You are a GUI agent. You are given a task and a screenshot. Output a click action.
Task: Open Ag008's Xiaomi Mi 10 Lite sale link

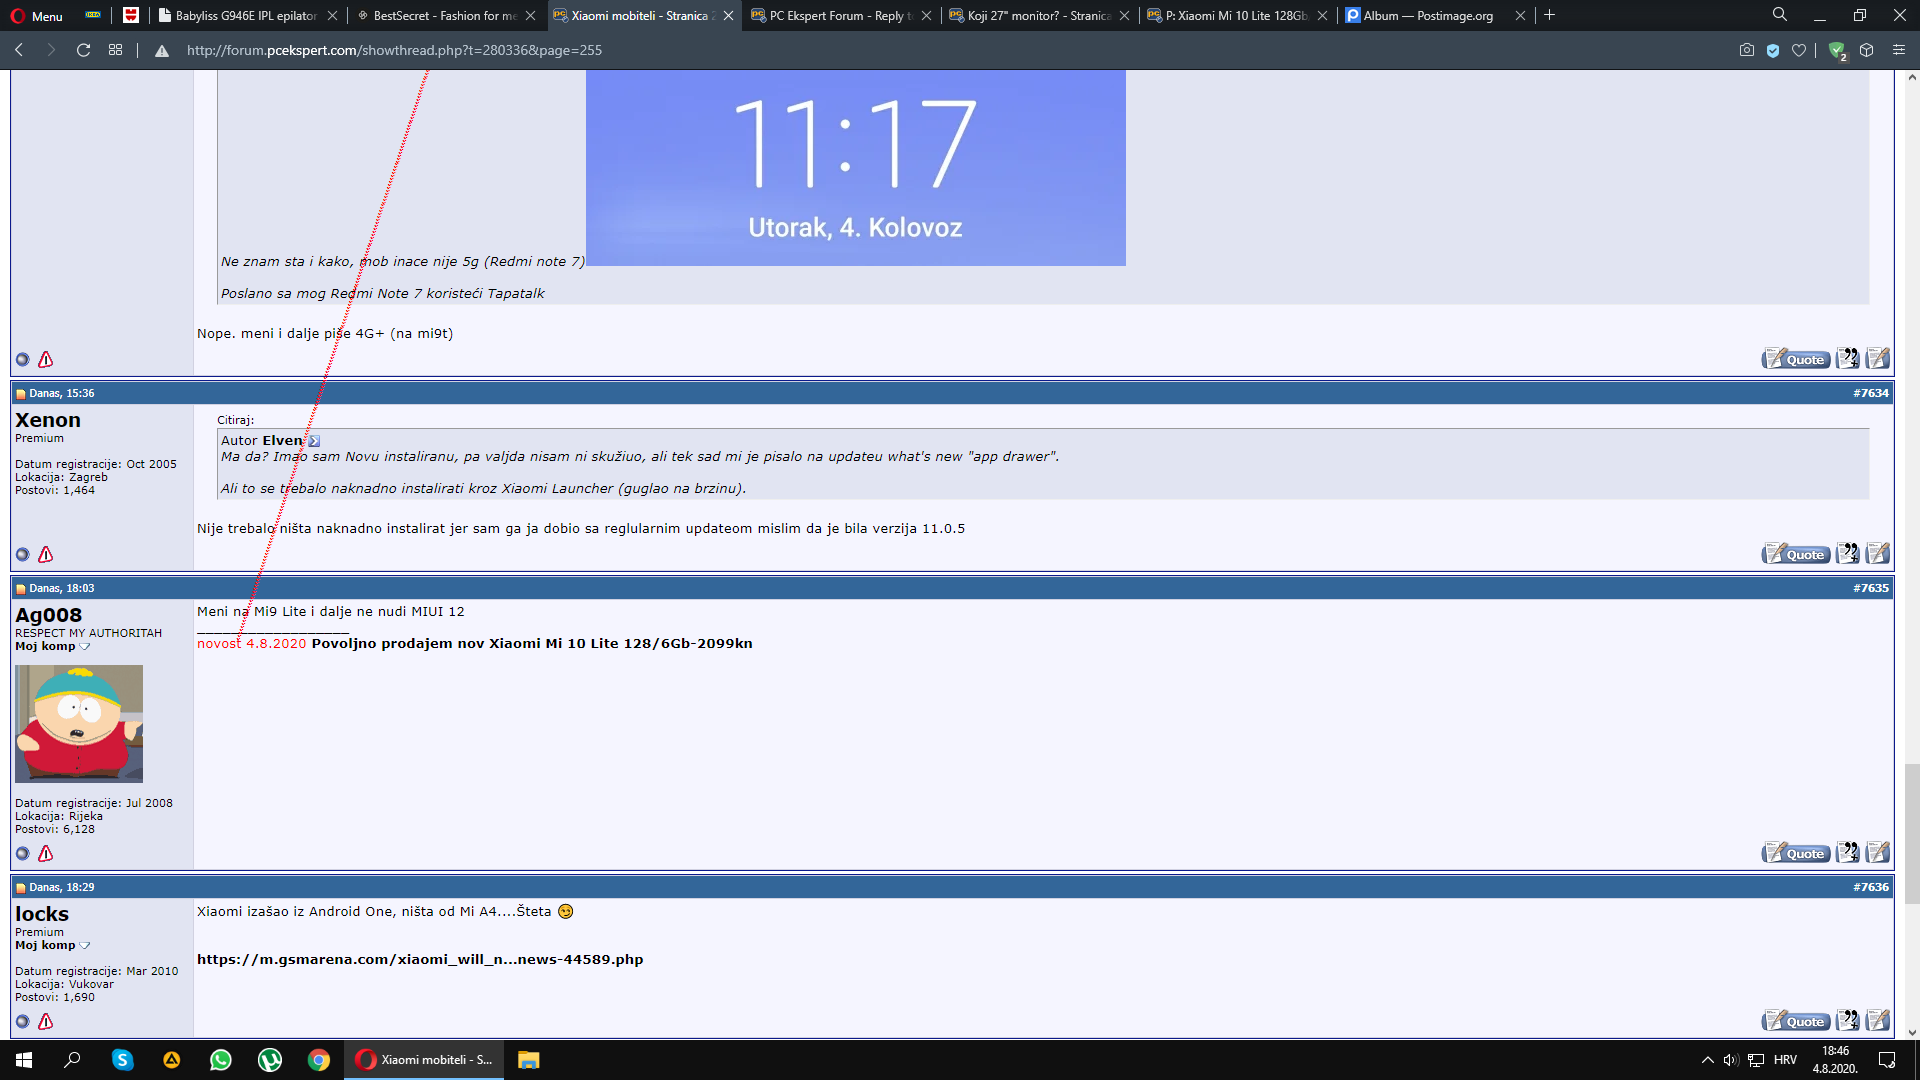(532, 643)
